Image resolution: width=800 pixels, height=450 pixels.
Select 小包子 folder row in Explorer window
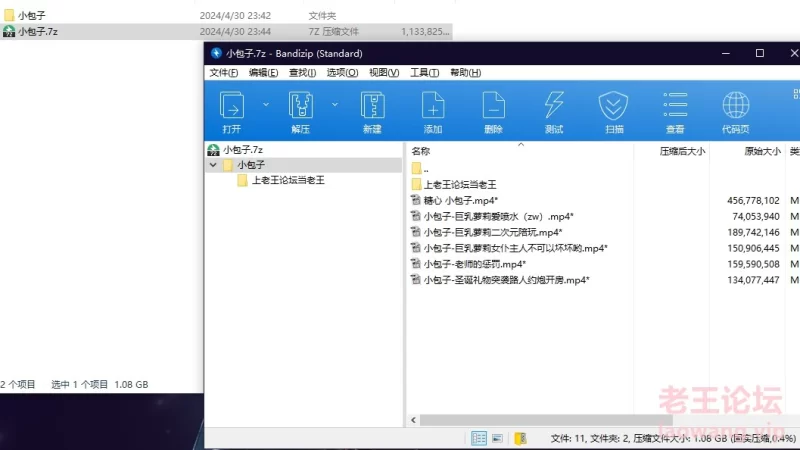(226, 15)
